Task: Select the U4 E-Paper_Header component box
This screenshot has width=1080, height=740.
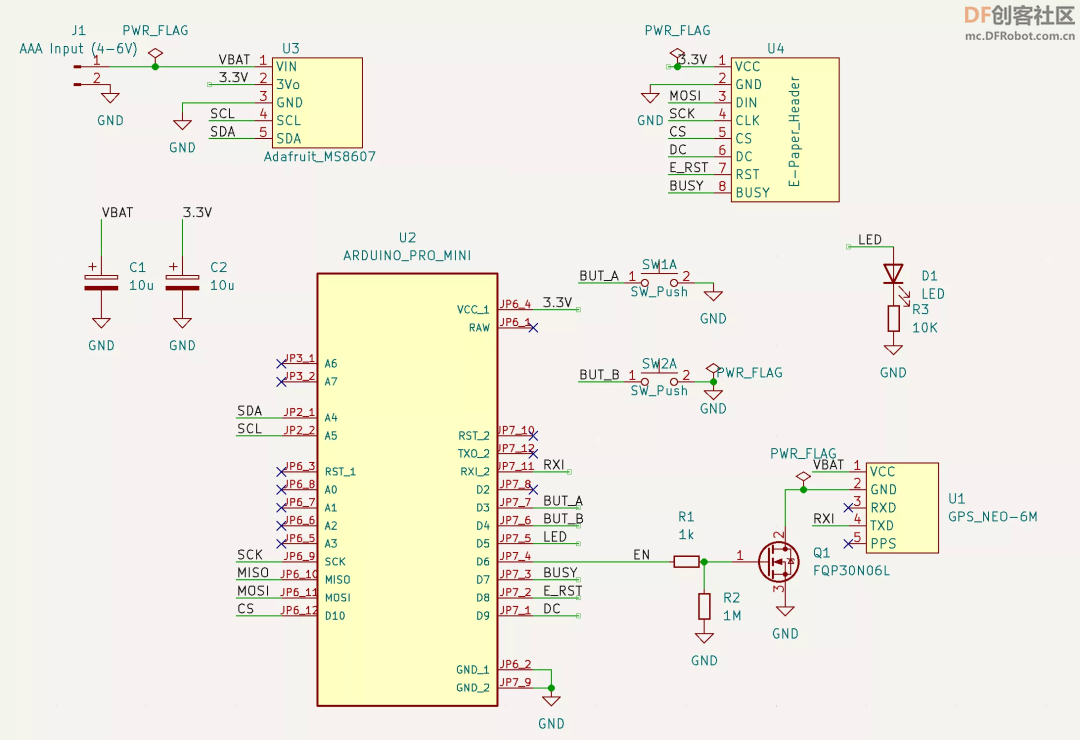Action: 785,130
